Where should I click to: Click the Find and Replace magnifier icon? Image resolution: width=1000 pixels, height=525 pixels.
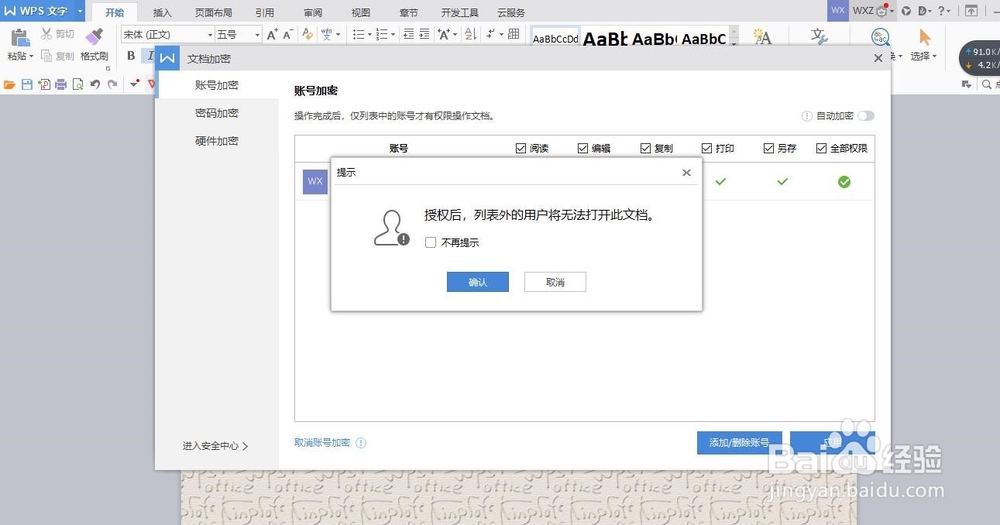tap(881, 37)
